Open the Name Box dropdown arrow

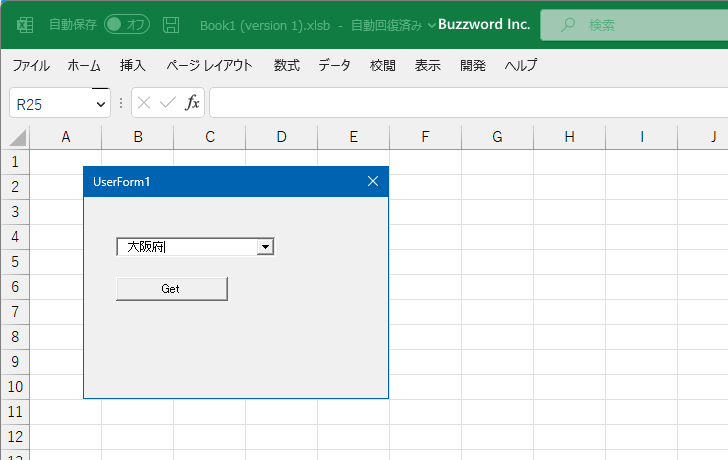[100, 104]
